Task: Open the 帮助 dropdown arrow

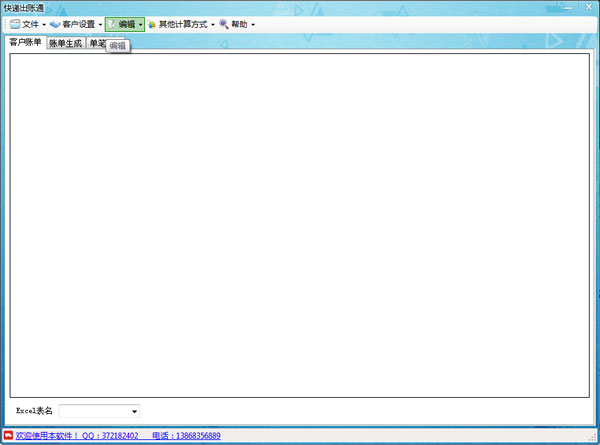Action: [x=253, y=24]
